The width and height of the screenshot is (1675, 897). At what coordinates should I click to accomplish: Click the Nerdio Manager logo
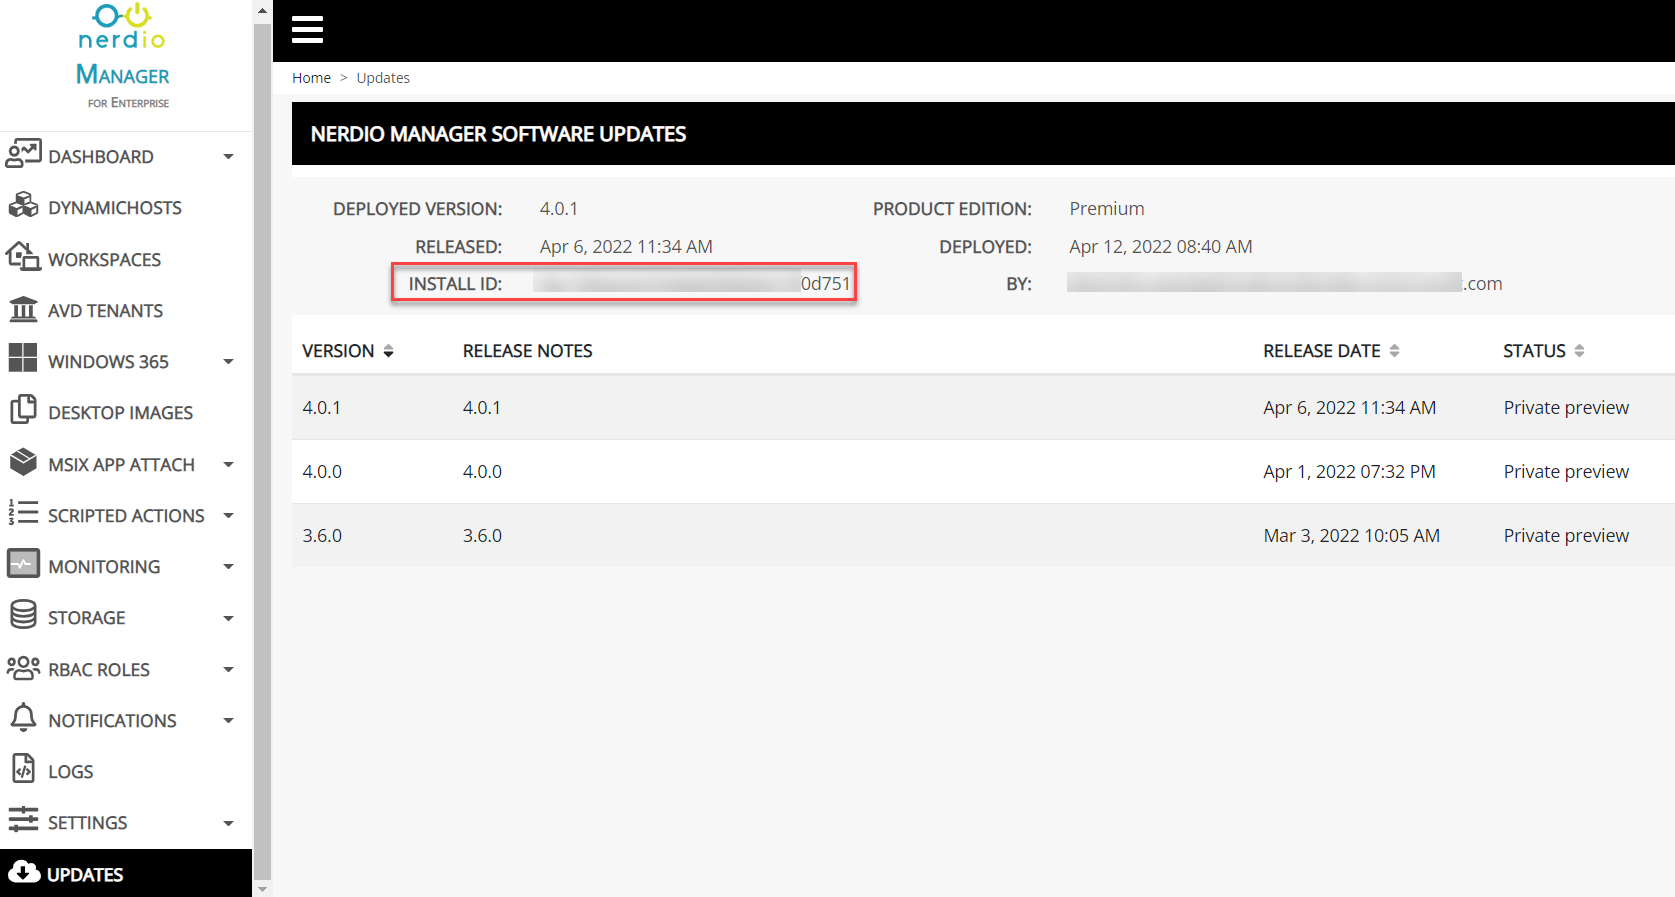coord(123,56)
